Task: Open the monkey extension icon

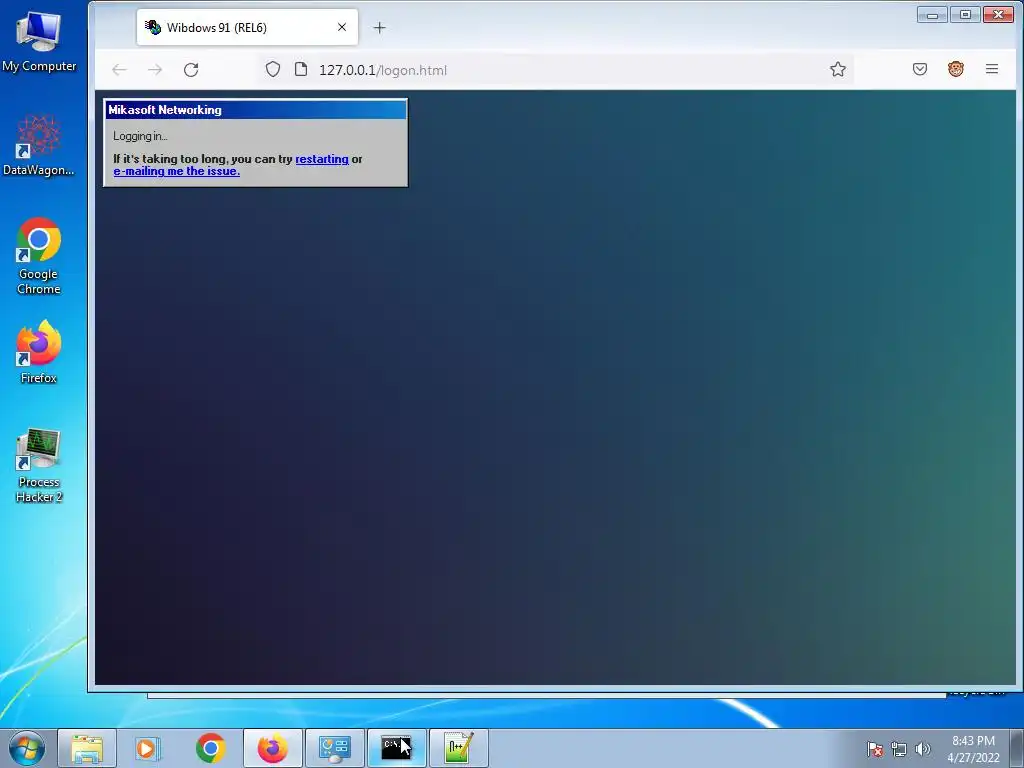Action: 955,69
